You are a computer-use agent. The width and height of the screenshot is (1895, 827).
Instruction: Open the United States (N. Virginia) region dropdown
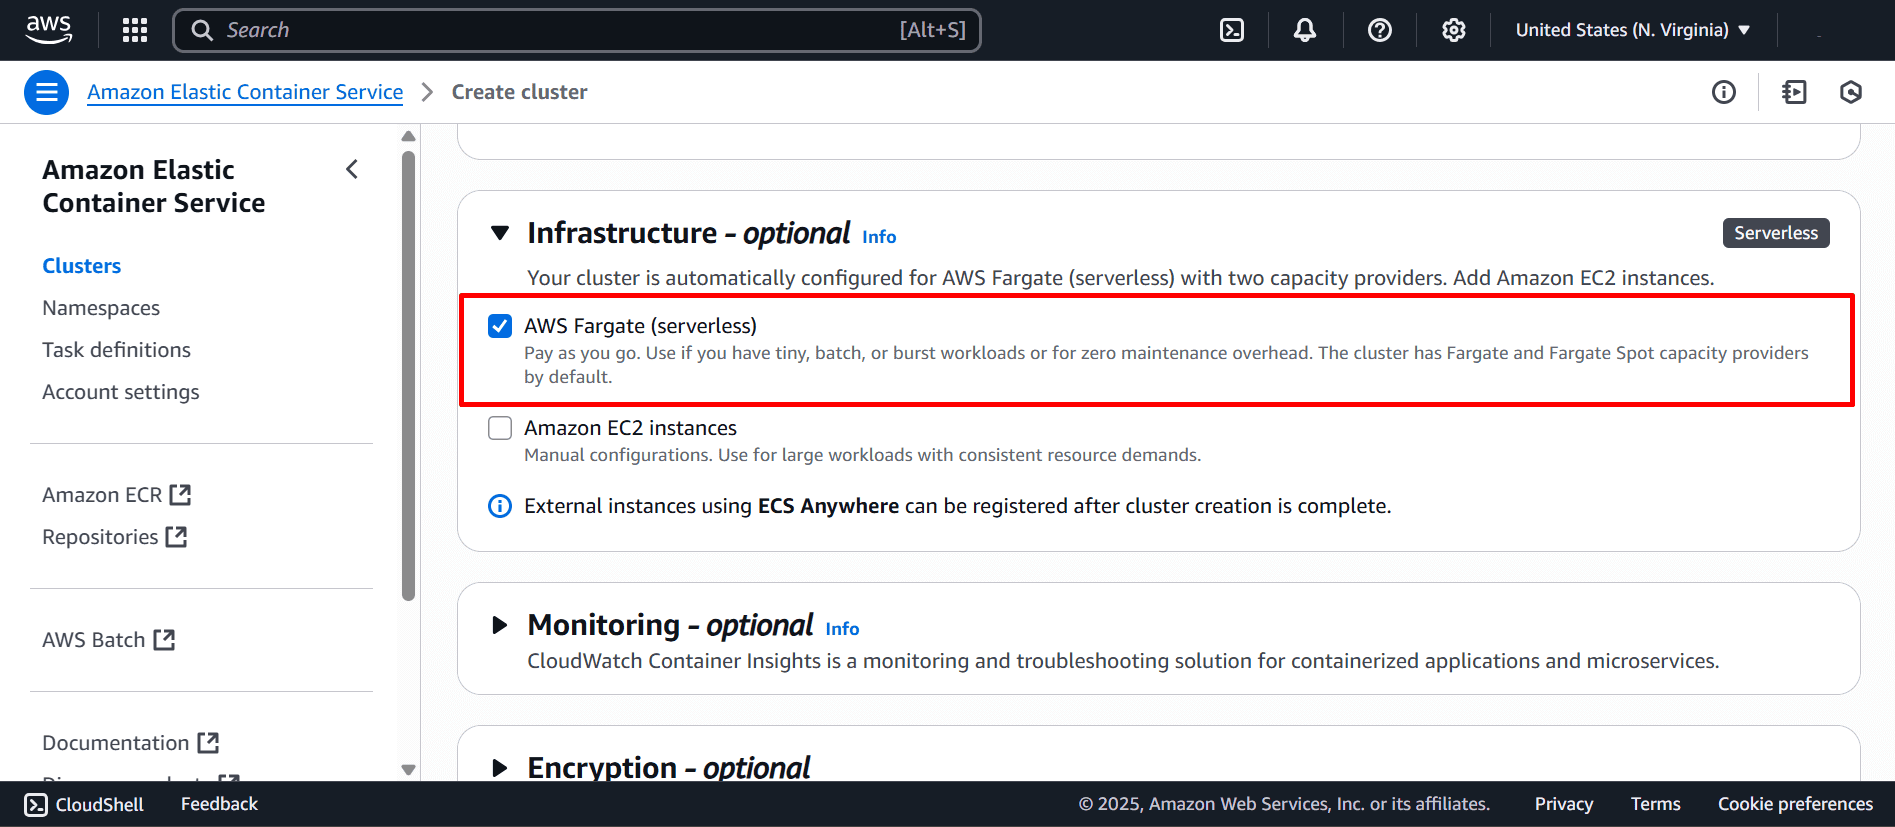(x=1633, y=30)
